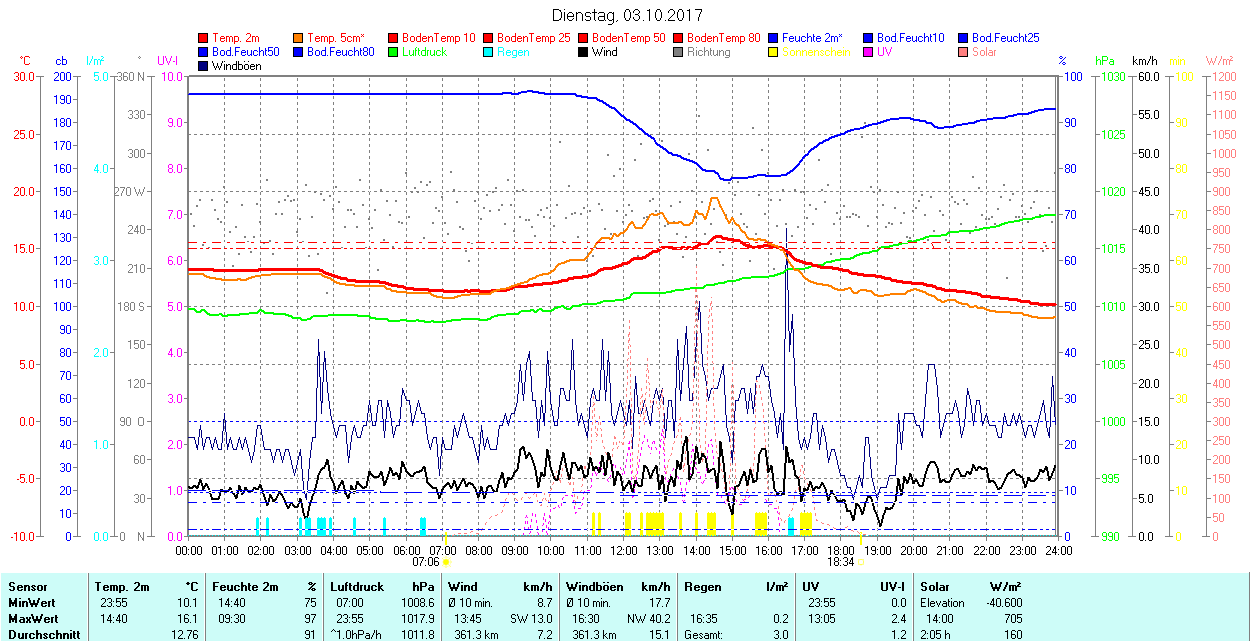Click the blue Feuchte 2m* legend swatch
This screenshot has width=1250, height=641.
tap(774, 38)
